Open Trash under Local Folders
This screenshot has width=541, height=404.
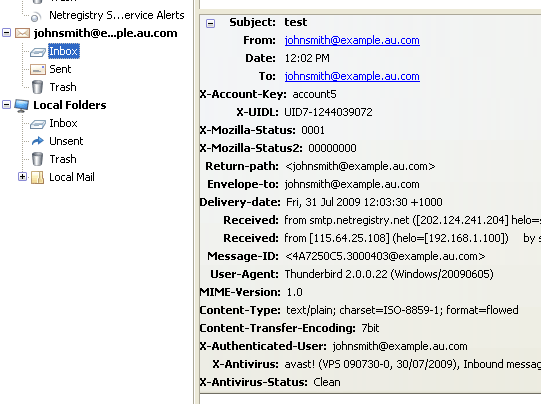pos(63,159)
